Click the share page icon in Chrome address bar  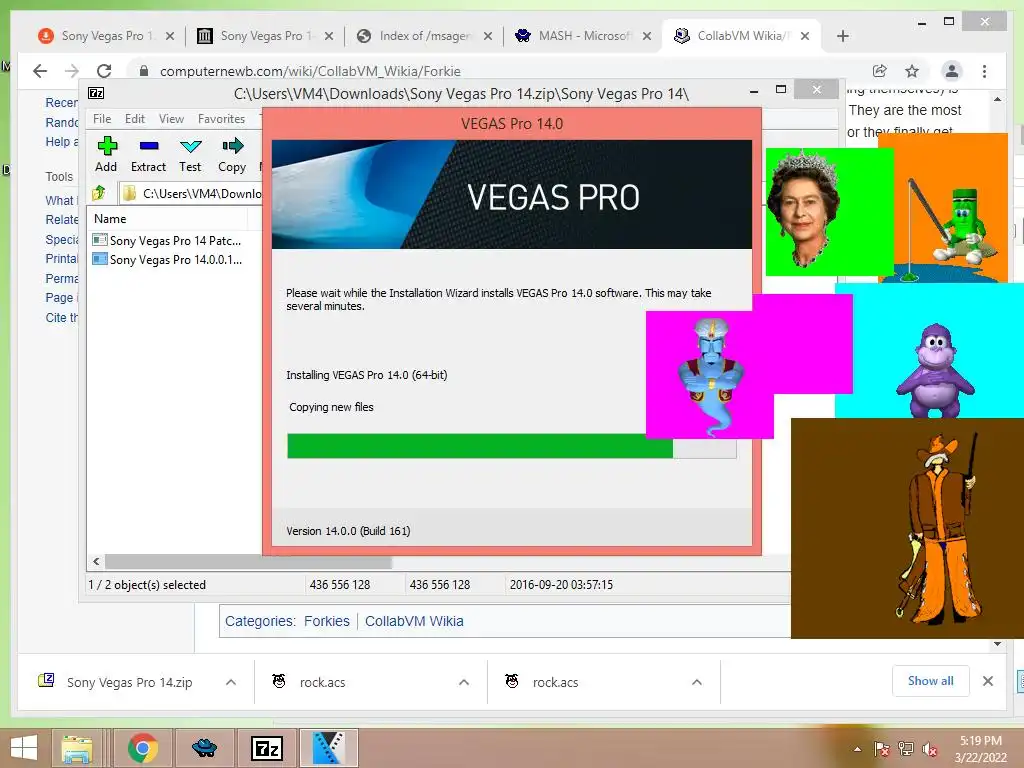[x=880, y=71]
